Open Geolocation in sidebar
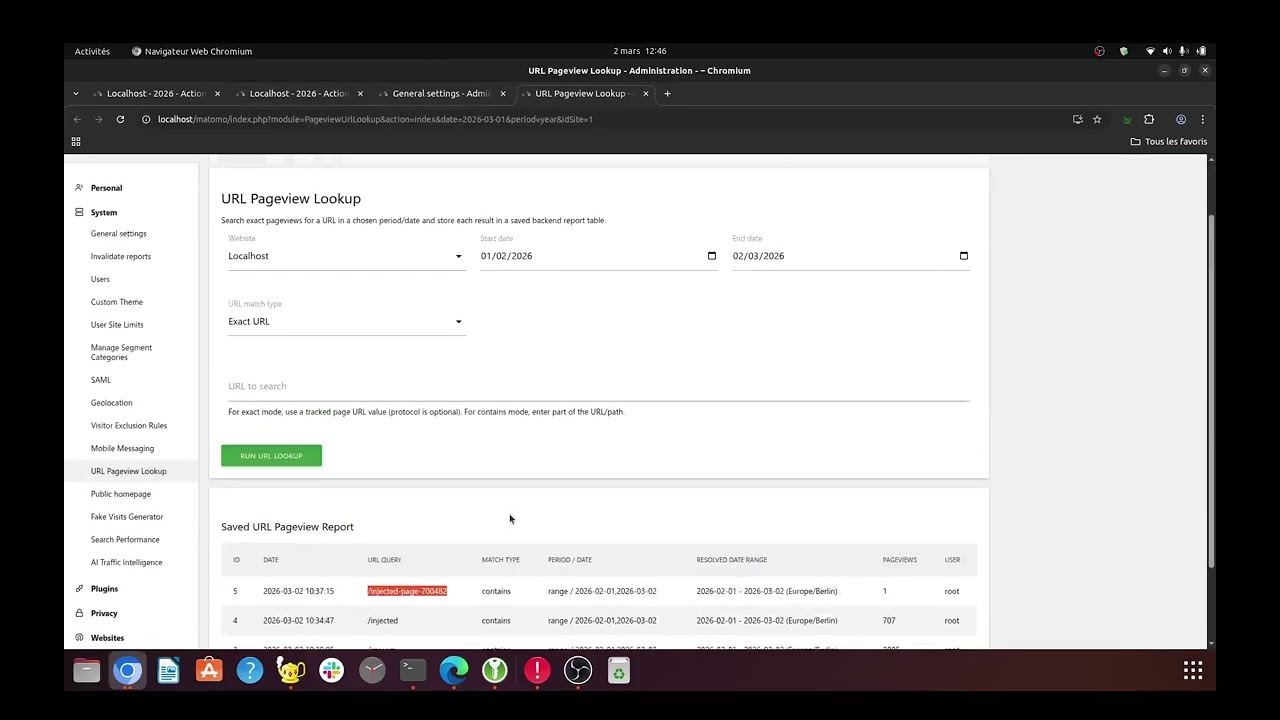The width and height of the screenshot is (1280, 720). (111, 403)
